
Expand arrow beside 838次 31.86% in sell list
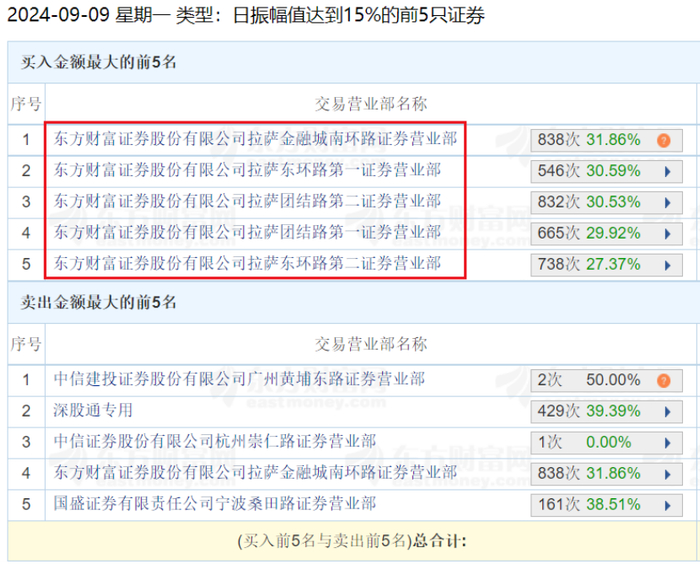[x=668, y=474]
